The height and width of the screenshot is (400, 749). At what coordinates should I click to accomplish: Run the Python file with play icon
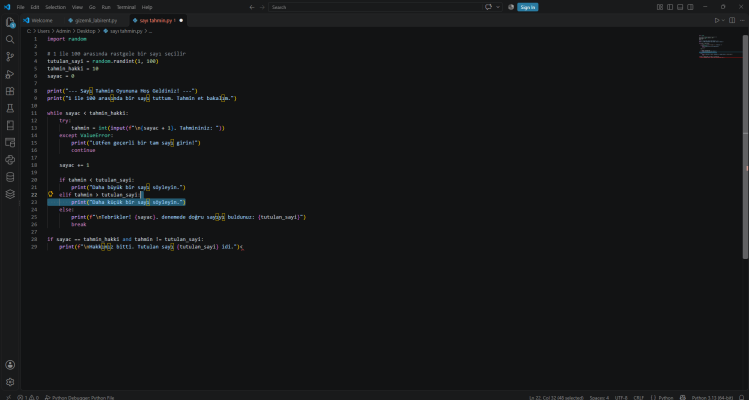pyautogui.click(x=717, y=21)
